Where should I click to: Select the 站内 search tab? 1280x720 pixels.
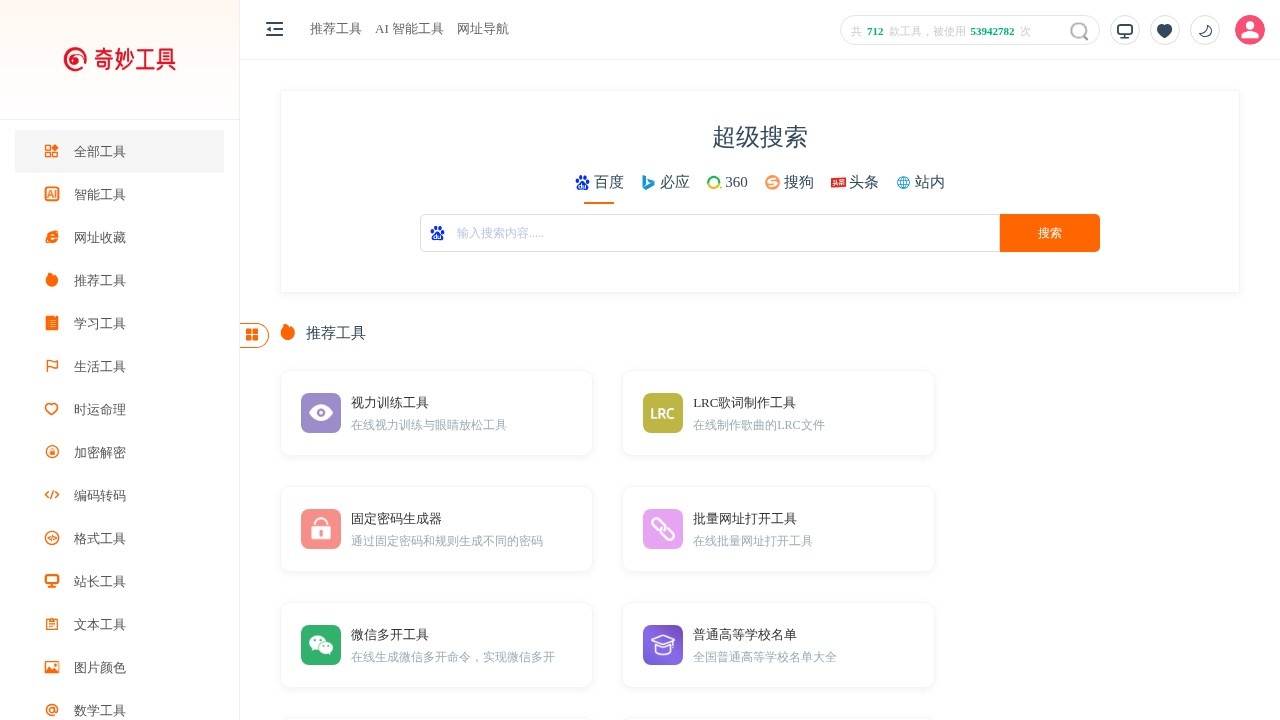click(921, 182)
